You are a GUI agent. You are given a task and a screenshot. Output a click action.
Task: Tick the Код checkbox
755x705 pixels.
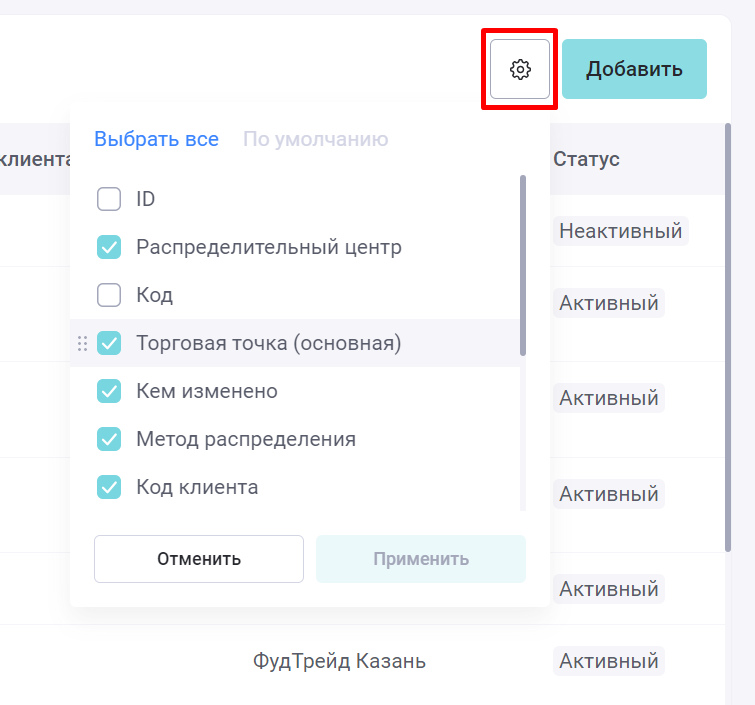(x=109, y=295)
